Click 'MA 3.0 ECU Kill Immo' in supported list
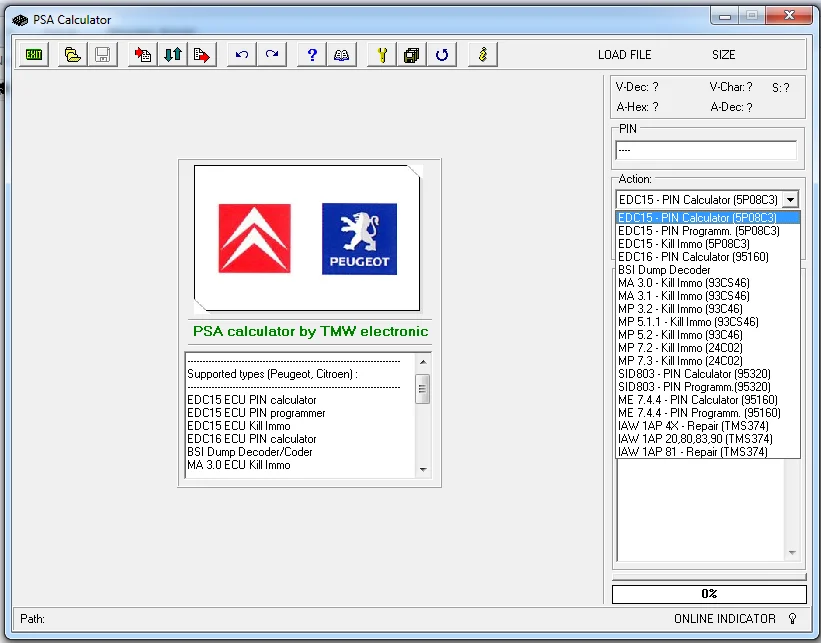 [x=239, y=465]
